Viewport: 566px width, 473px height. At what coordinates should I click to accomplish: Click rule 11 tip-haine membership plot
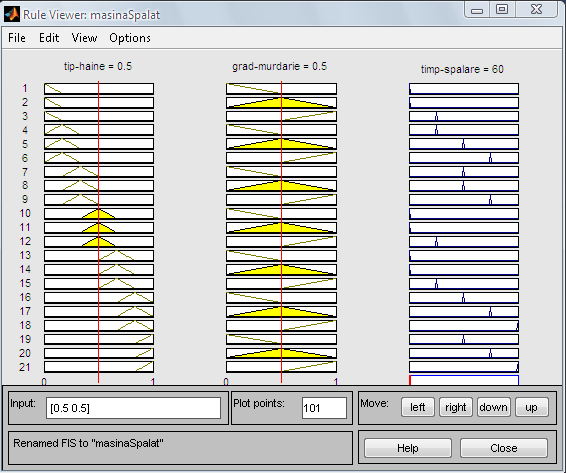pyautogui.click(x=99, y=227)
